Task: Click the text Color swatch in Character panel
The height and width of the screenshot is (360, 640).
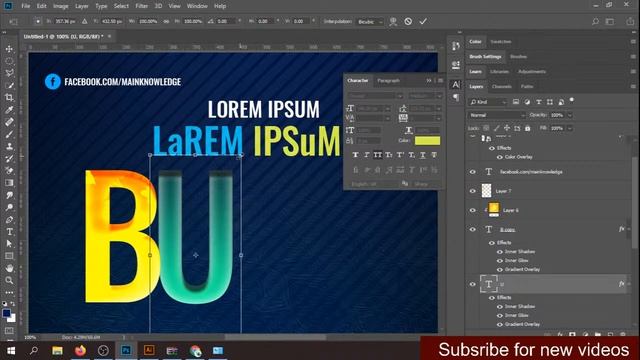Action: (427, 140)
